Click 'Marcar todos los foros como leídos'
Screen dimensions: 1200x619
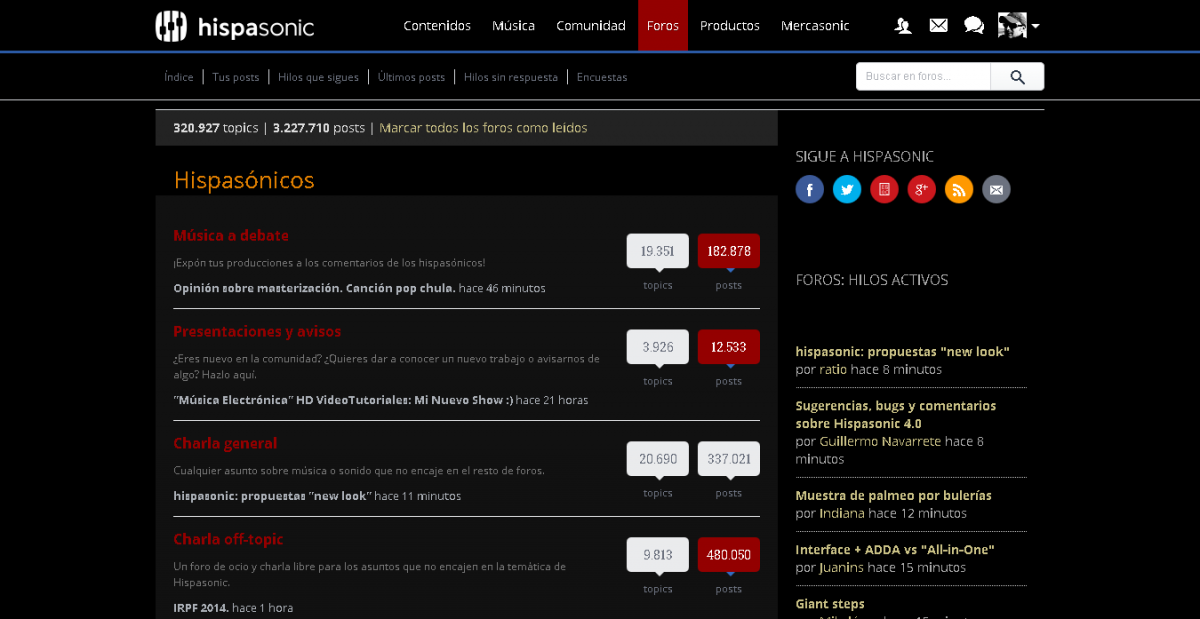tap(483, 128)
